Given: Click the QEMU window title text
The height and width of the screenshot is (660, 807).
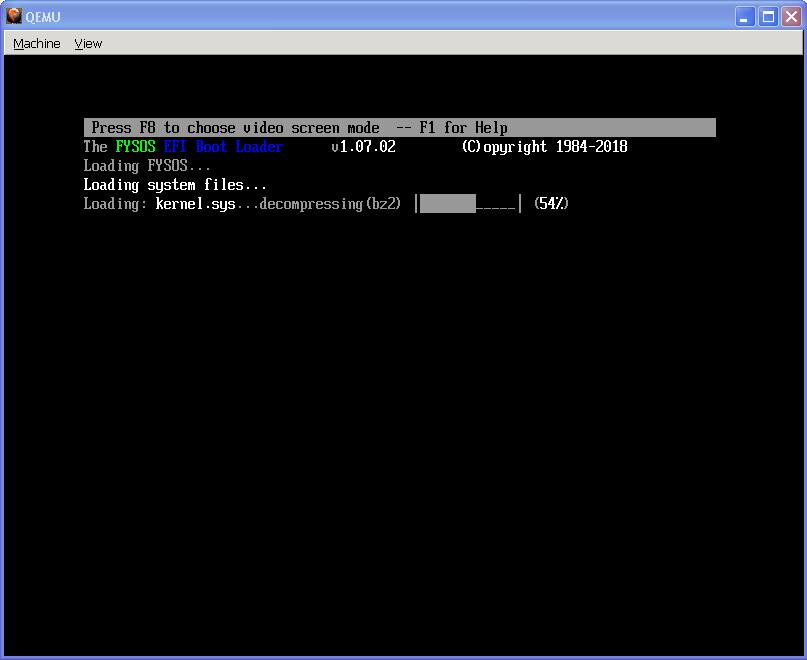Looking at the screenshot, I should (x=43, y=17).
